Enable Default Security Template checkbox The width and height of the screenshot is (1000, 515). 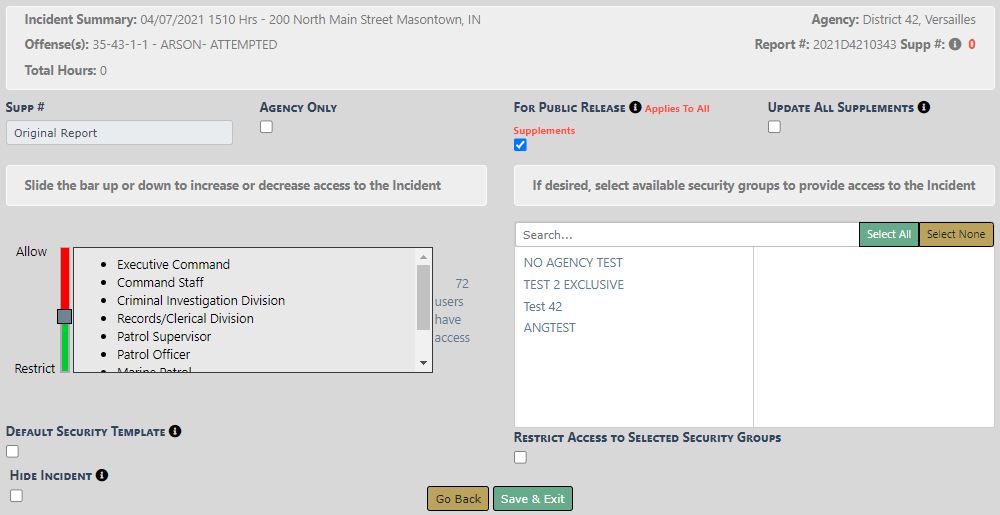pos(12,451)
